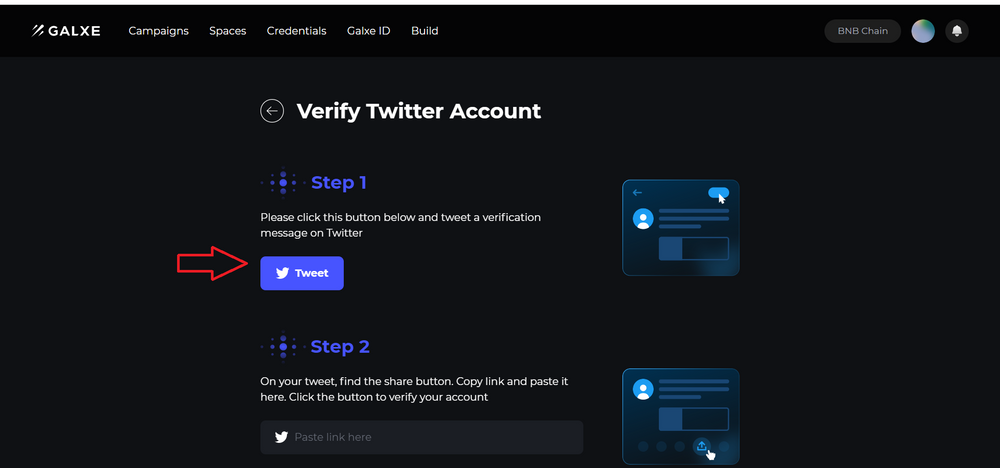The width and height of the screenshot is (1000, 468).
Task: Click the Twitter bird icon on the Tweet button
Action: (283, 273)
